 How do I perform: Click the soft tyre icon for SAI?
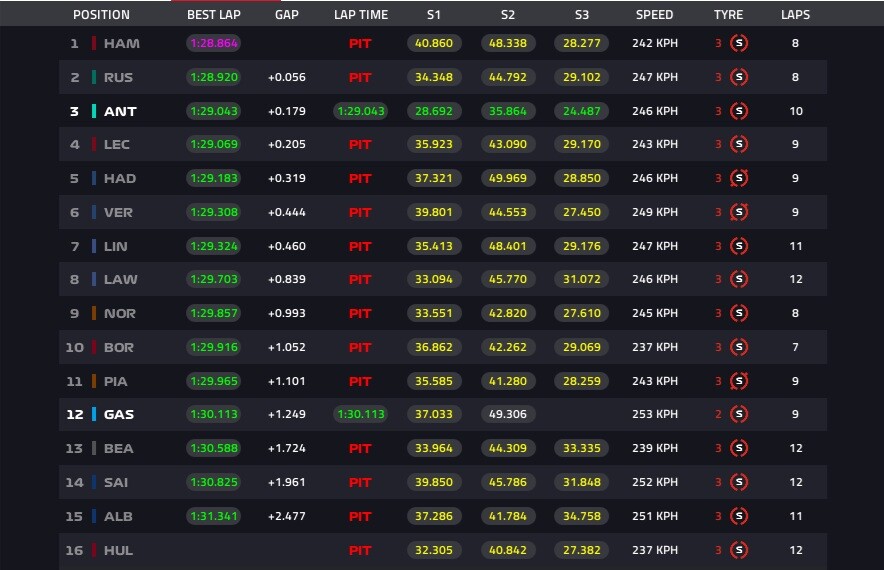point(739,482)
